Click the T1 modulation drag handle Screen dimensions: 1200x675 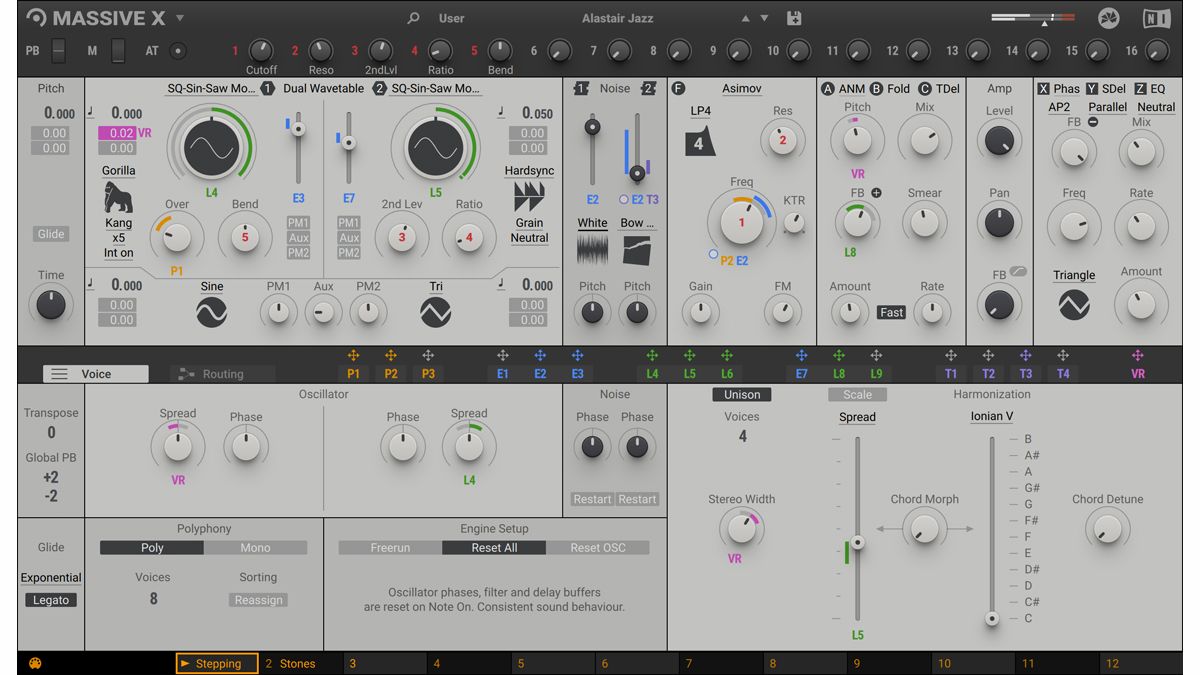(951, 356)
